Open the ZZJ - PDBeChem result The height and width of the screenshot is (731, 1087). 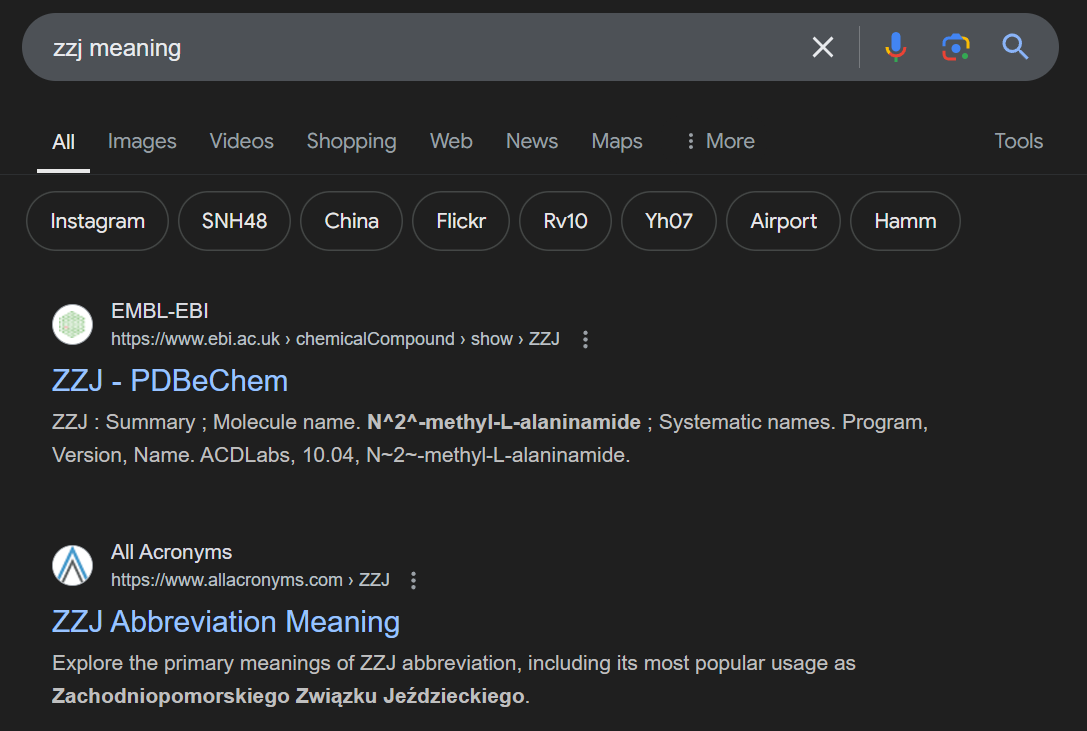pyautogui.click(x=170, y=381)
